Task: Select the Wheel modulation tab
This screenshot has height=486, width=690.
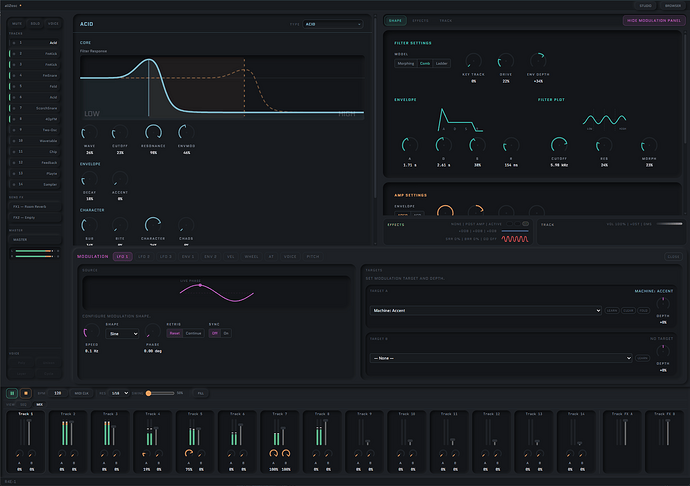Action: (x=251, y=257)
